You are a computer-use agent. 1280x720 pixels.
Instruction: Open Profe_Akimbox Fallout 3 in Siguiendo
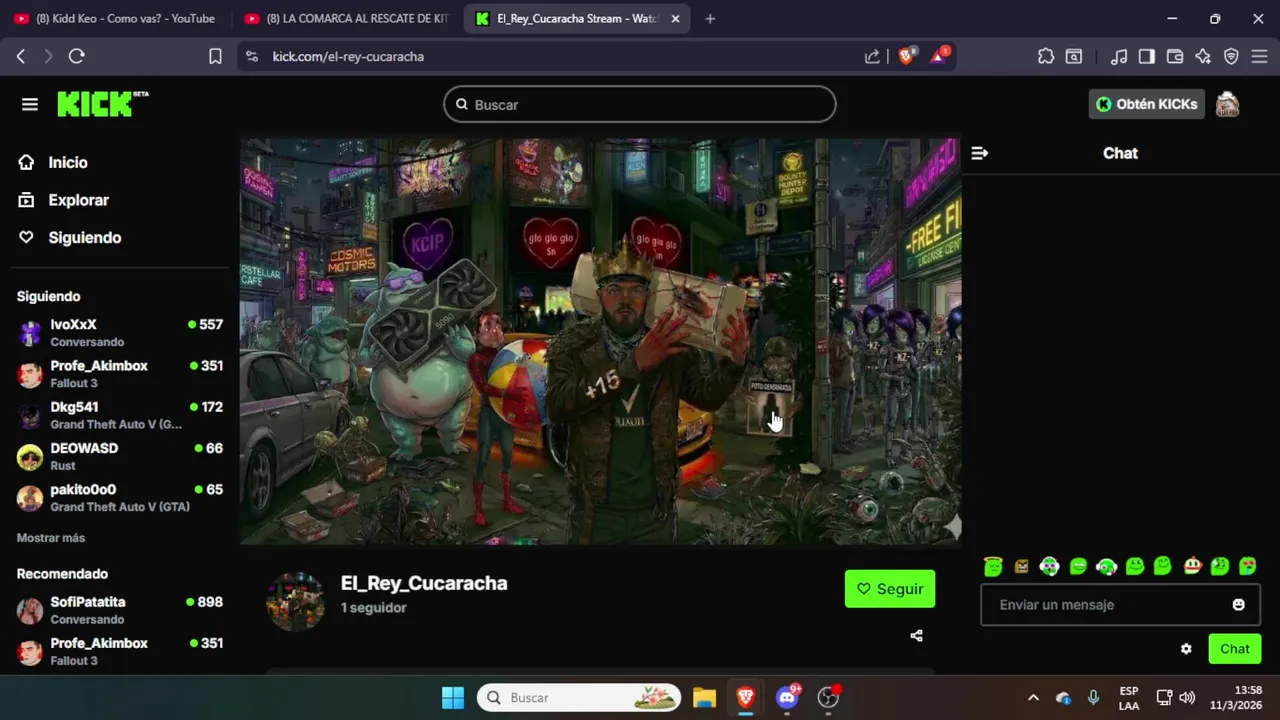120,374
